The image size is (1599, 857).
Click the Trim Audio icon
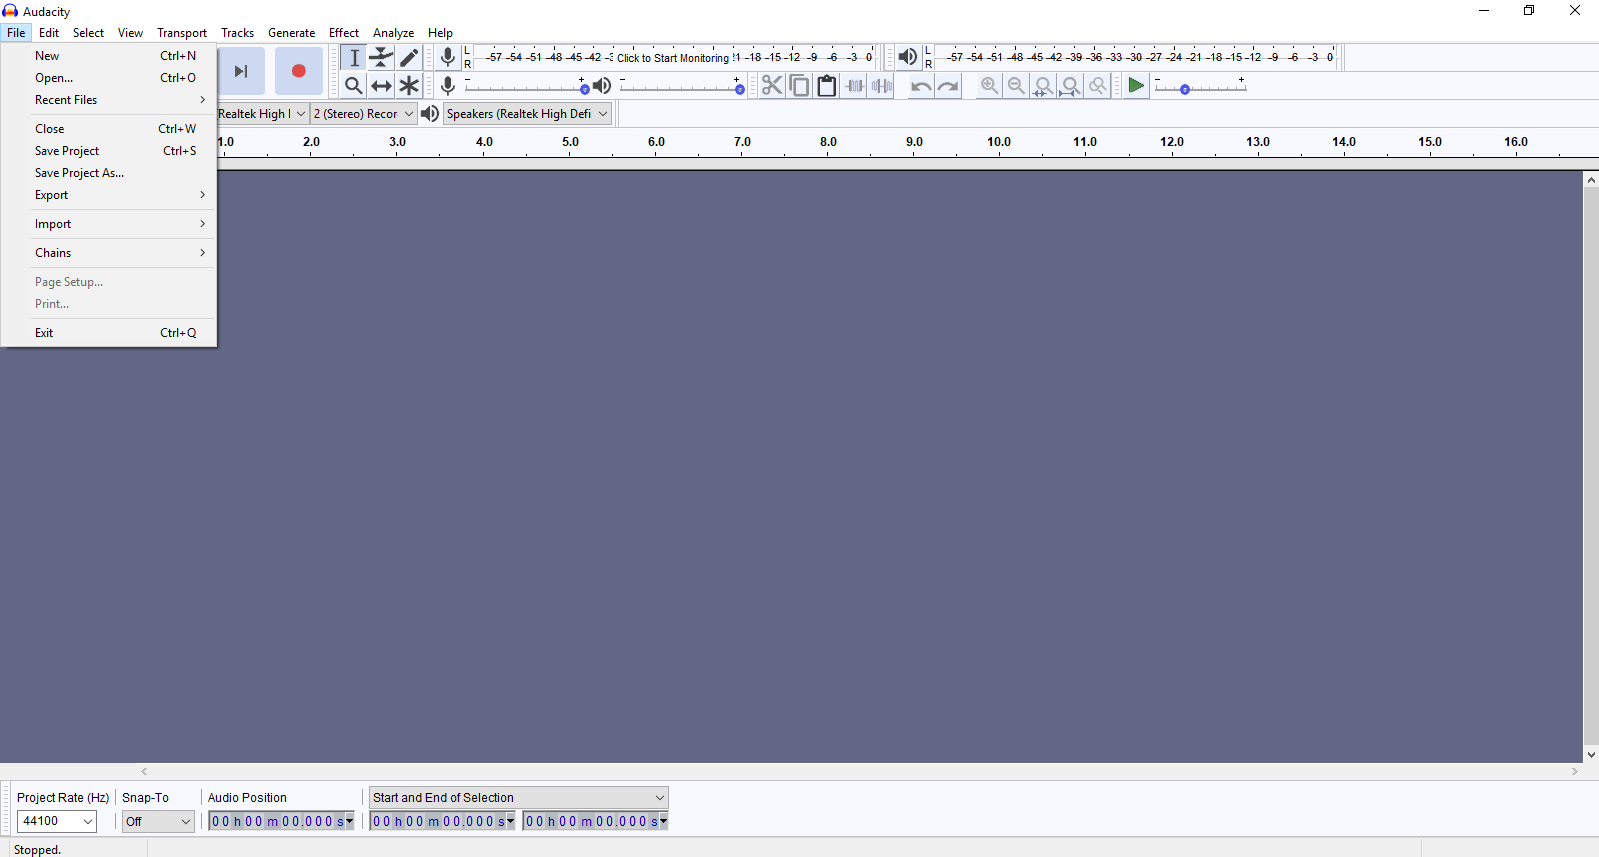click(x=854, y=86)
